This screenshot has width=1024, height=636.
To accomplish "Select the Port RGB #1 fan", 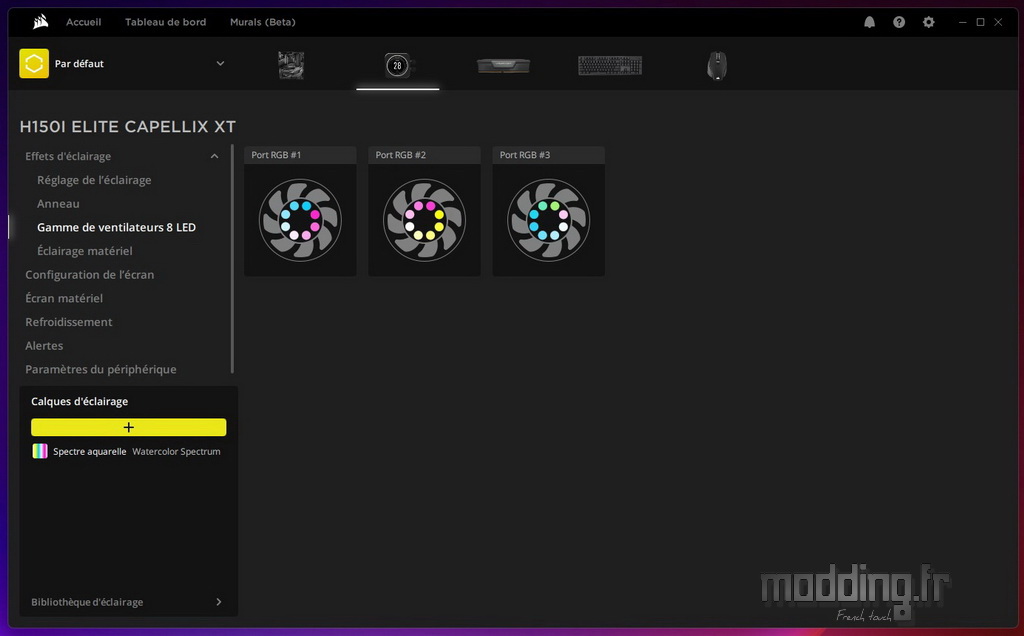I will [300, 220].
